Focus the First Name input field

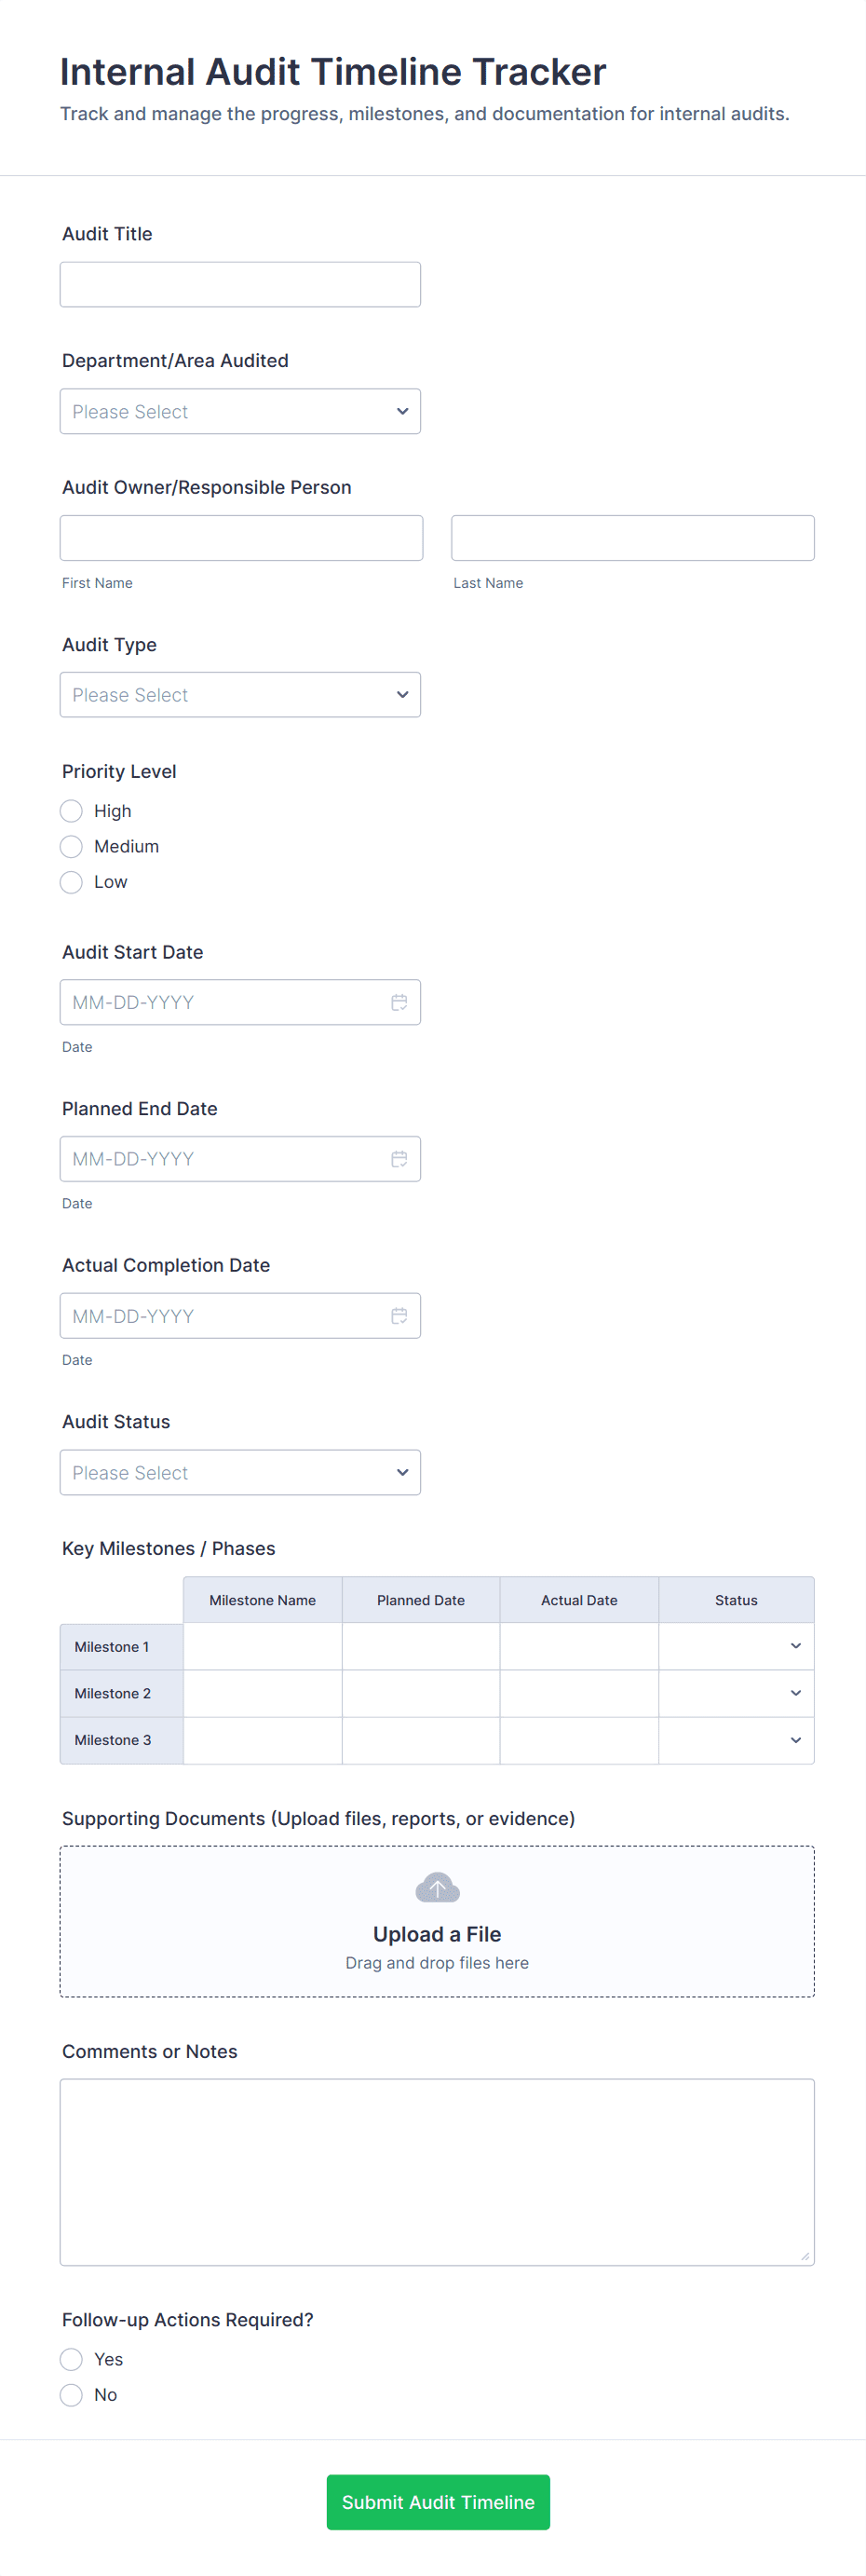(241, 538)
